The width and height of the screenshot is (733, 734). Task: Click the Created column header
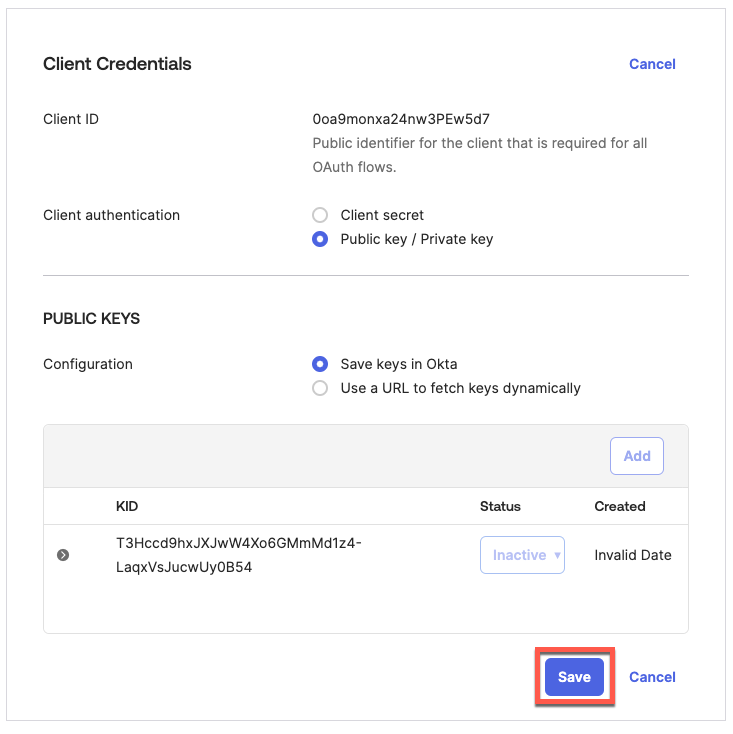coord(620,506)
